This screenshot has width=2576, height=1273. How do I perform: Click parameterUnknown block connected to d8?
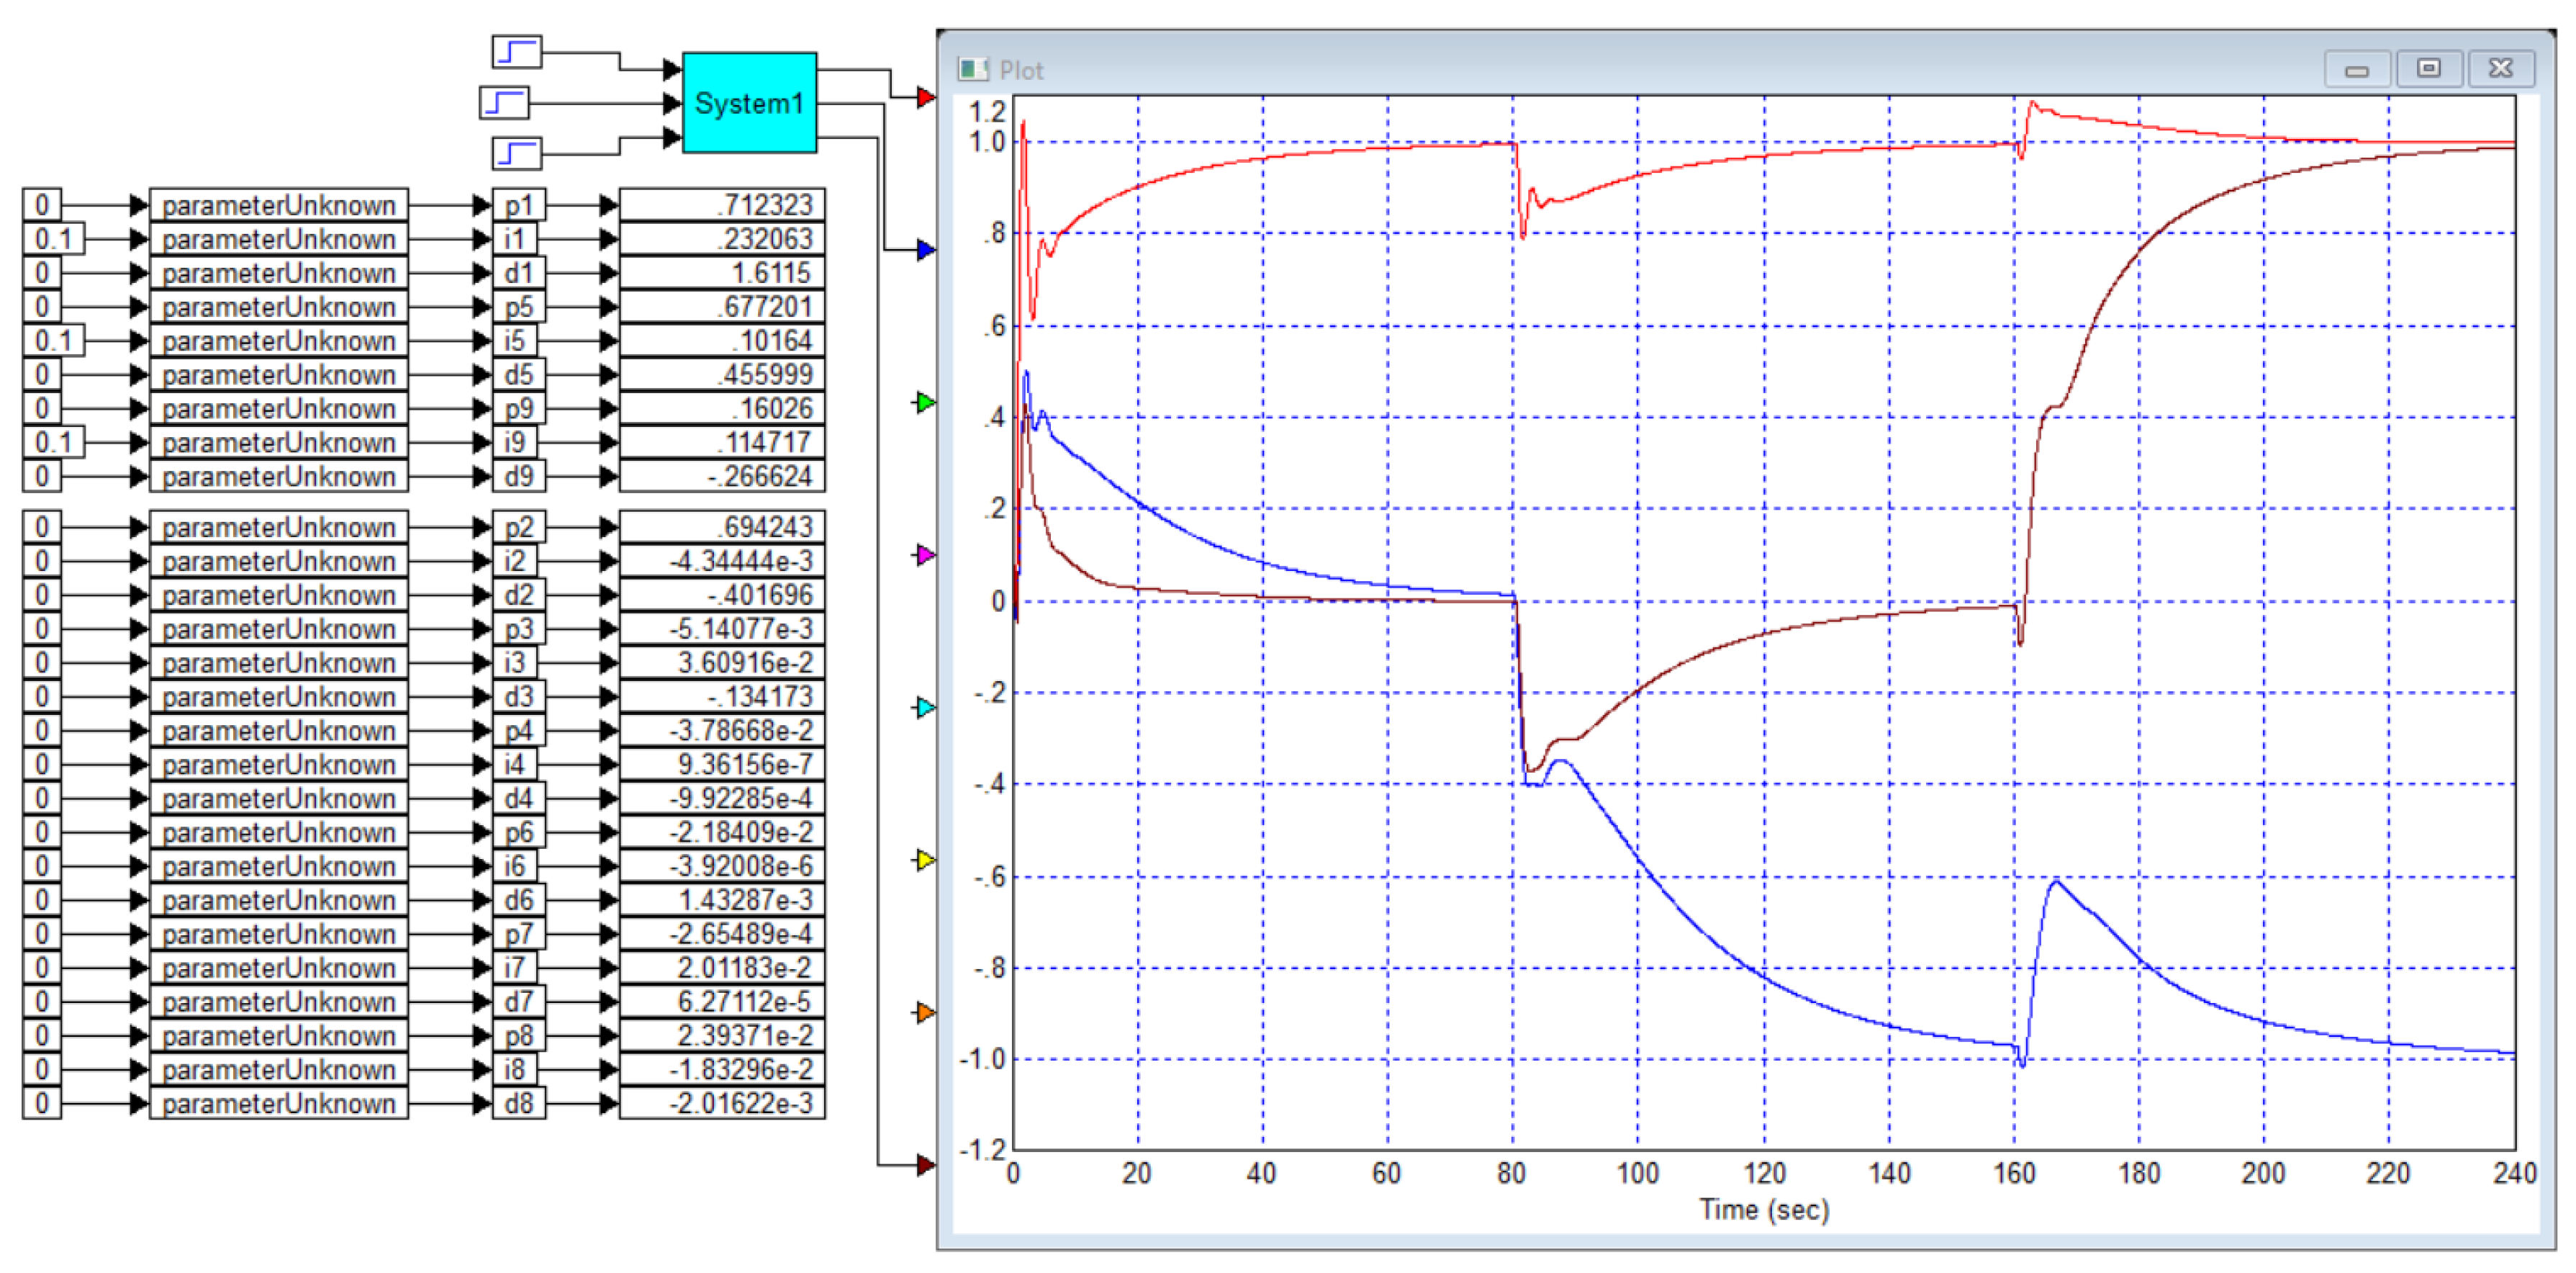click(x=279, y=1103)
